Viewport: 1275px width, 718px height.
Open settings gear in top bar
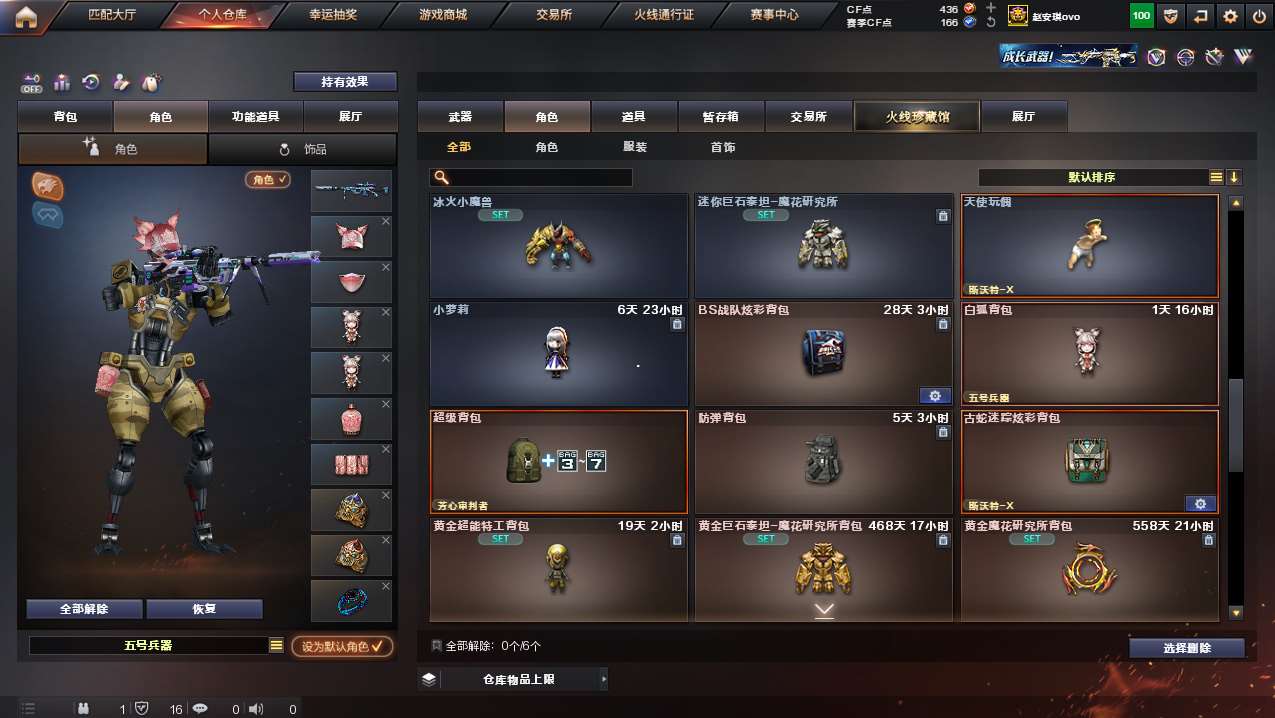pos(1230,16)
